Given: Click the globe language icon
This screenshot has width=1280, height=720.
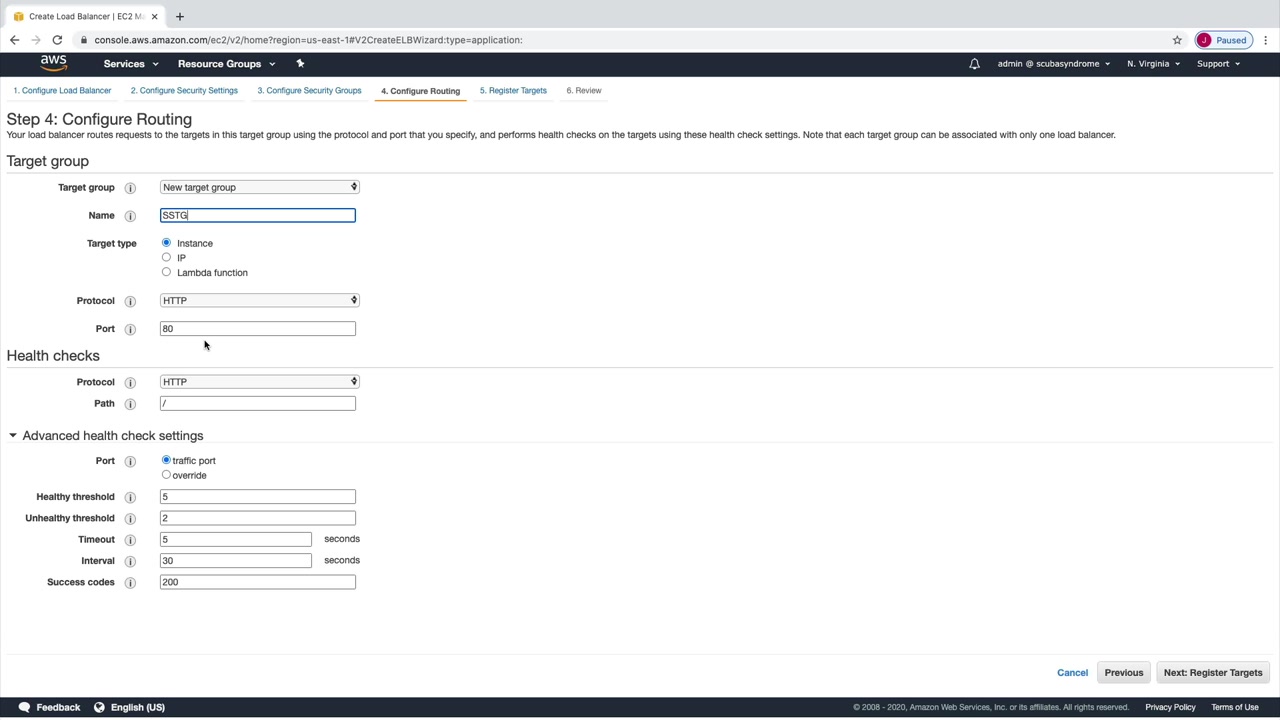Looking at the screenshot, I should point(99,707).
